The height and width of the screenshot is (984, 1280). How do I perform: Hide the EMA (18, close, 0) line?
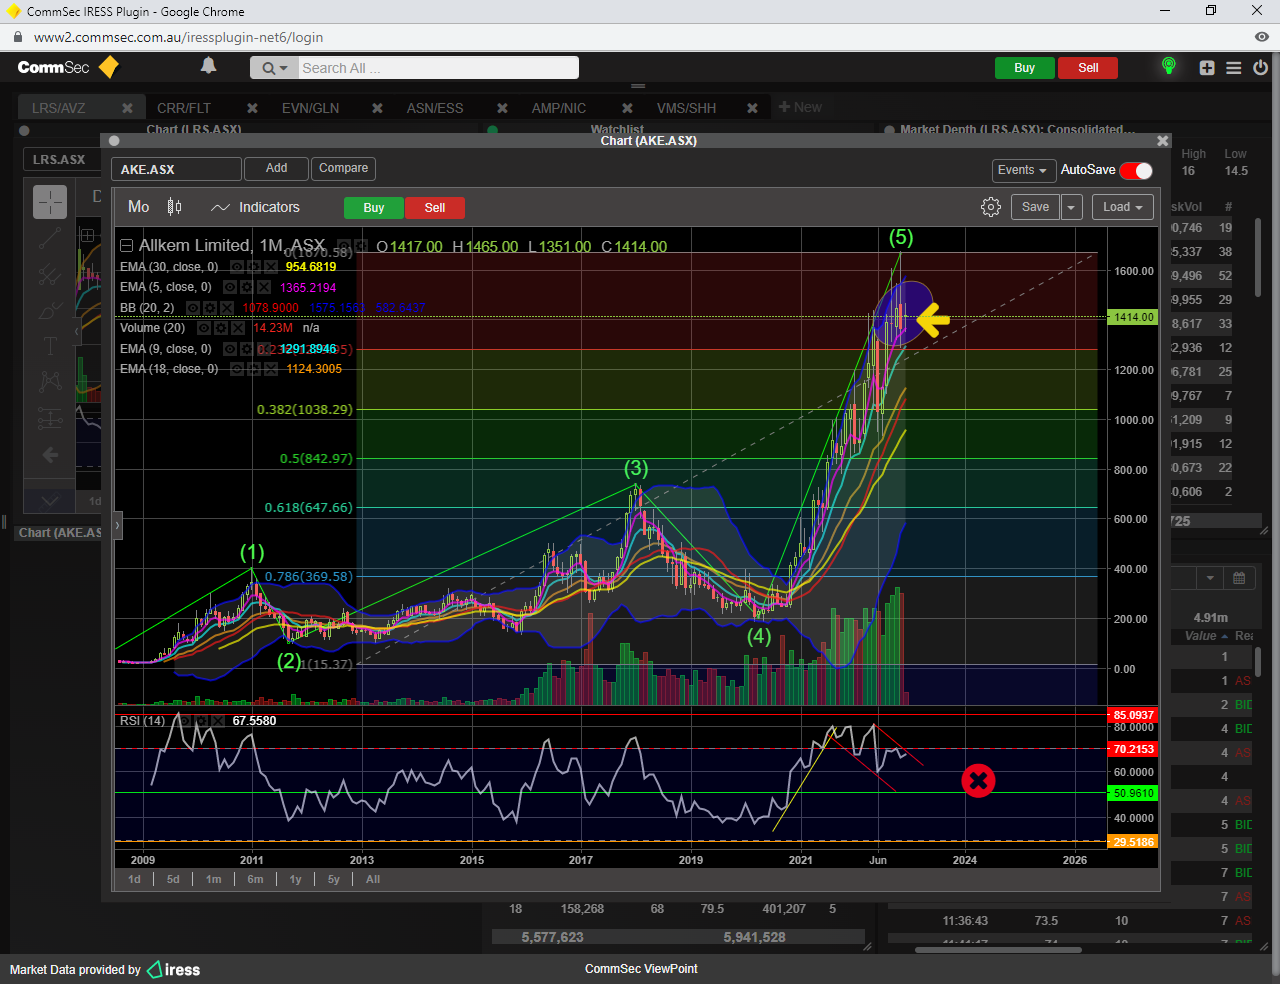[x=237, y=369]
